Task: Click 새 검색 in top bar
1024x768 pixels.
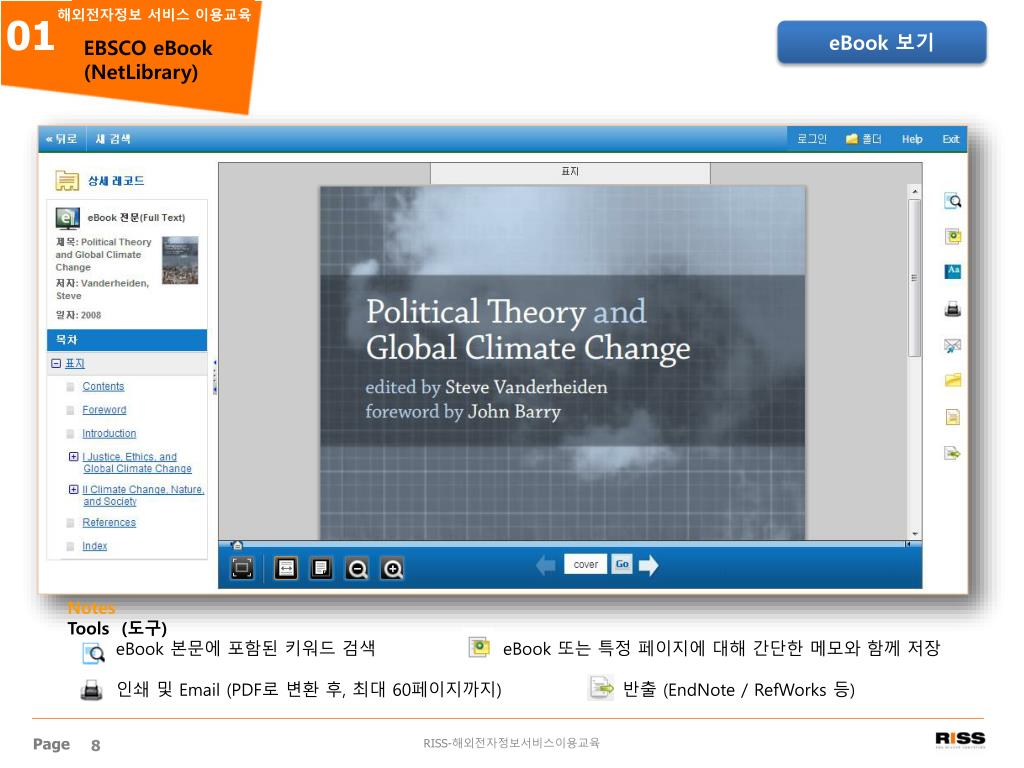Action: [x=113, y=139]
